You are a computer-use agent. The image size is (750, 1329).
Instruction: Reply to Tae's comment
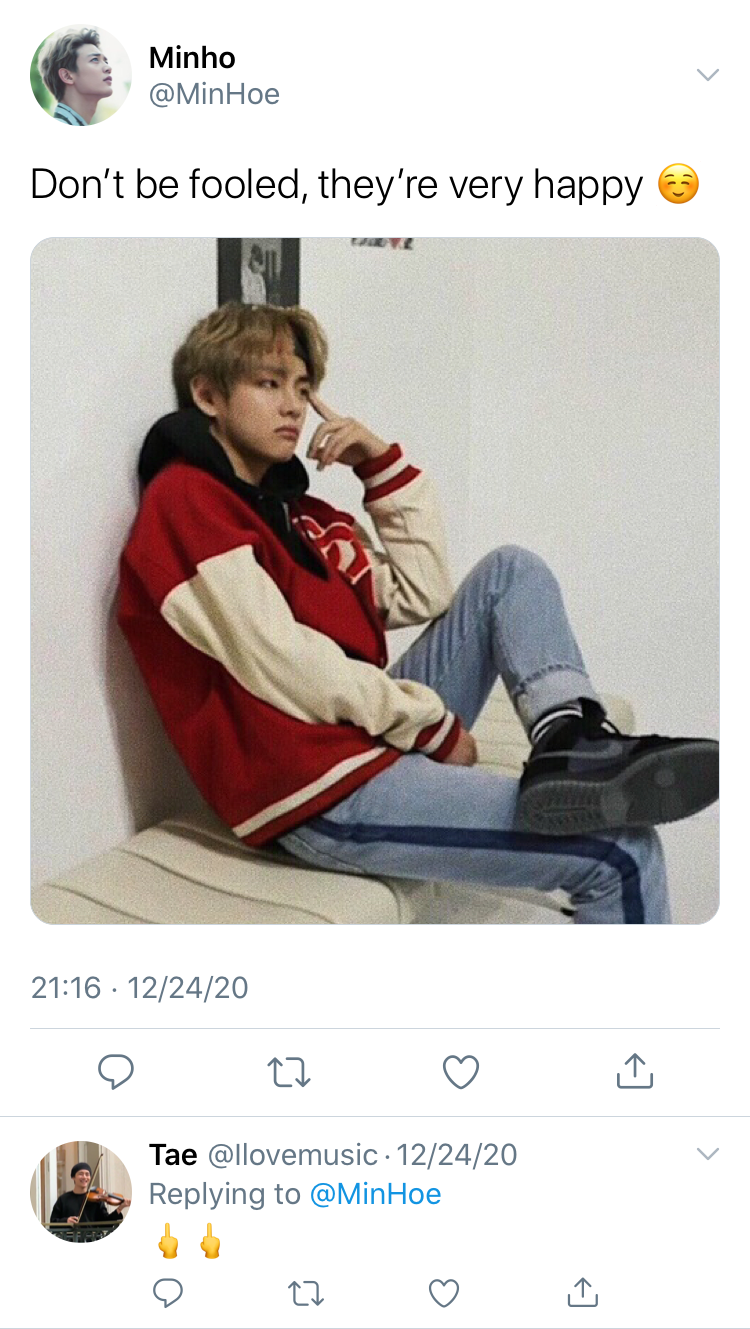[168, 1293]
